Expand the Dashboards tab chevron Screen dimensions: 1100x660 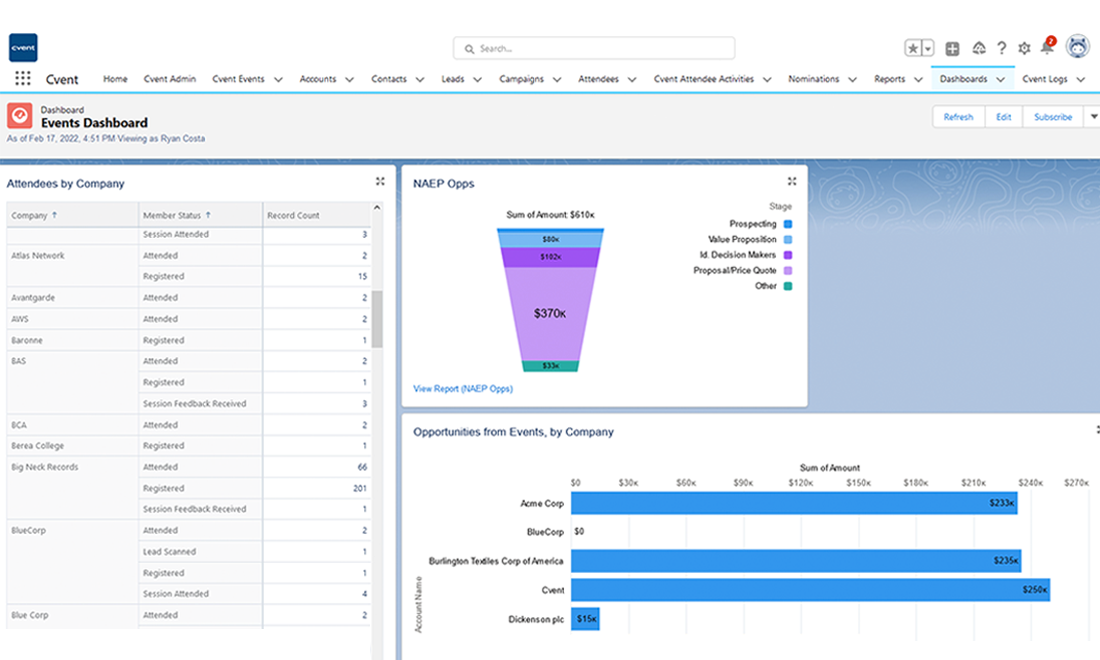pos(1000,80)
